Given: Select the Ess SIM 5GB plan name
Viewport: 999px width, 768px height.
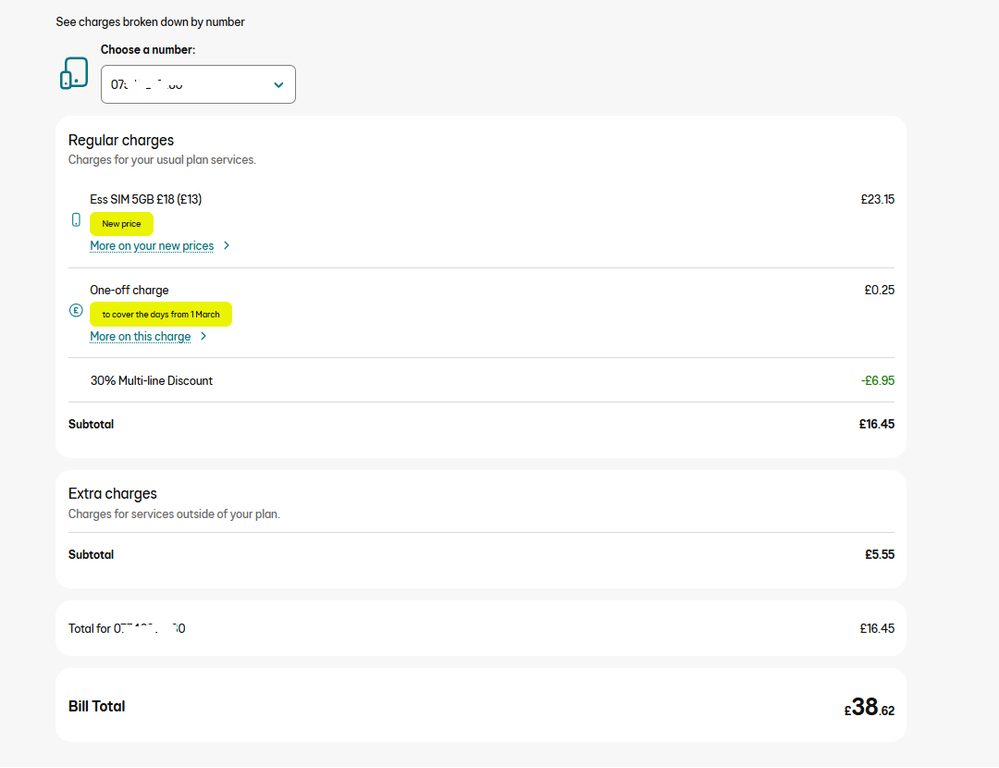Looking at the screenshot, I should click(x=146, y=199).
